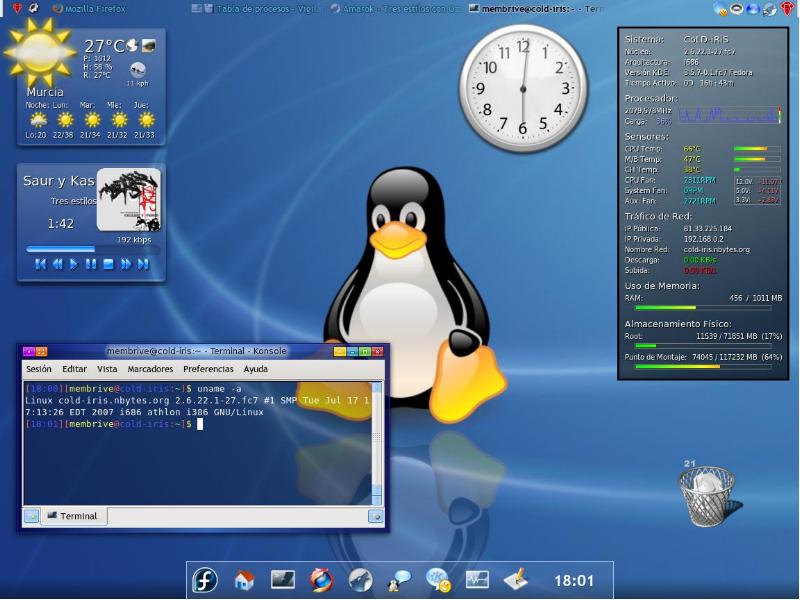
Task: Open the trash bin on the desktop
Action: [707, 496]
